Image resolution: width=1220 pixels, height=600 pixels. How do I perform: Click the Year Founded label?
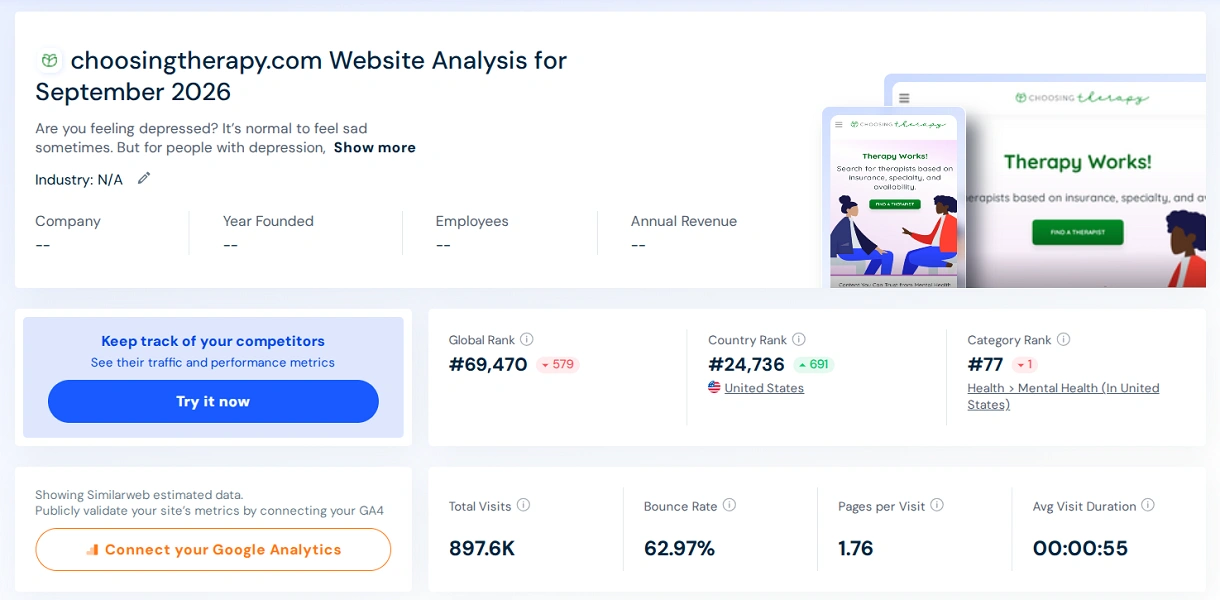(268, 221)
